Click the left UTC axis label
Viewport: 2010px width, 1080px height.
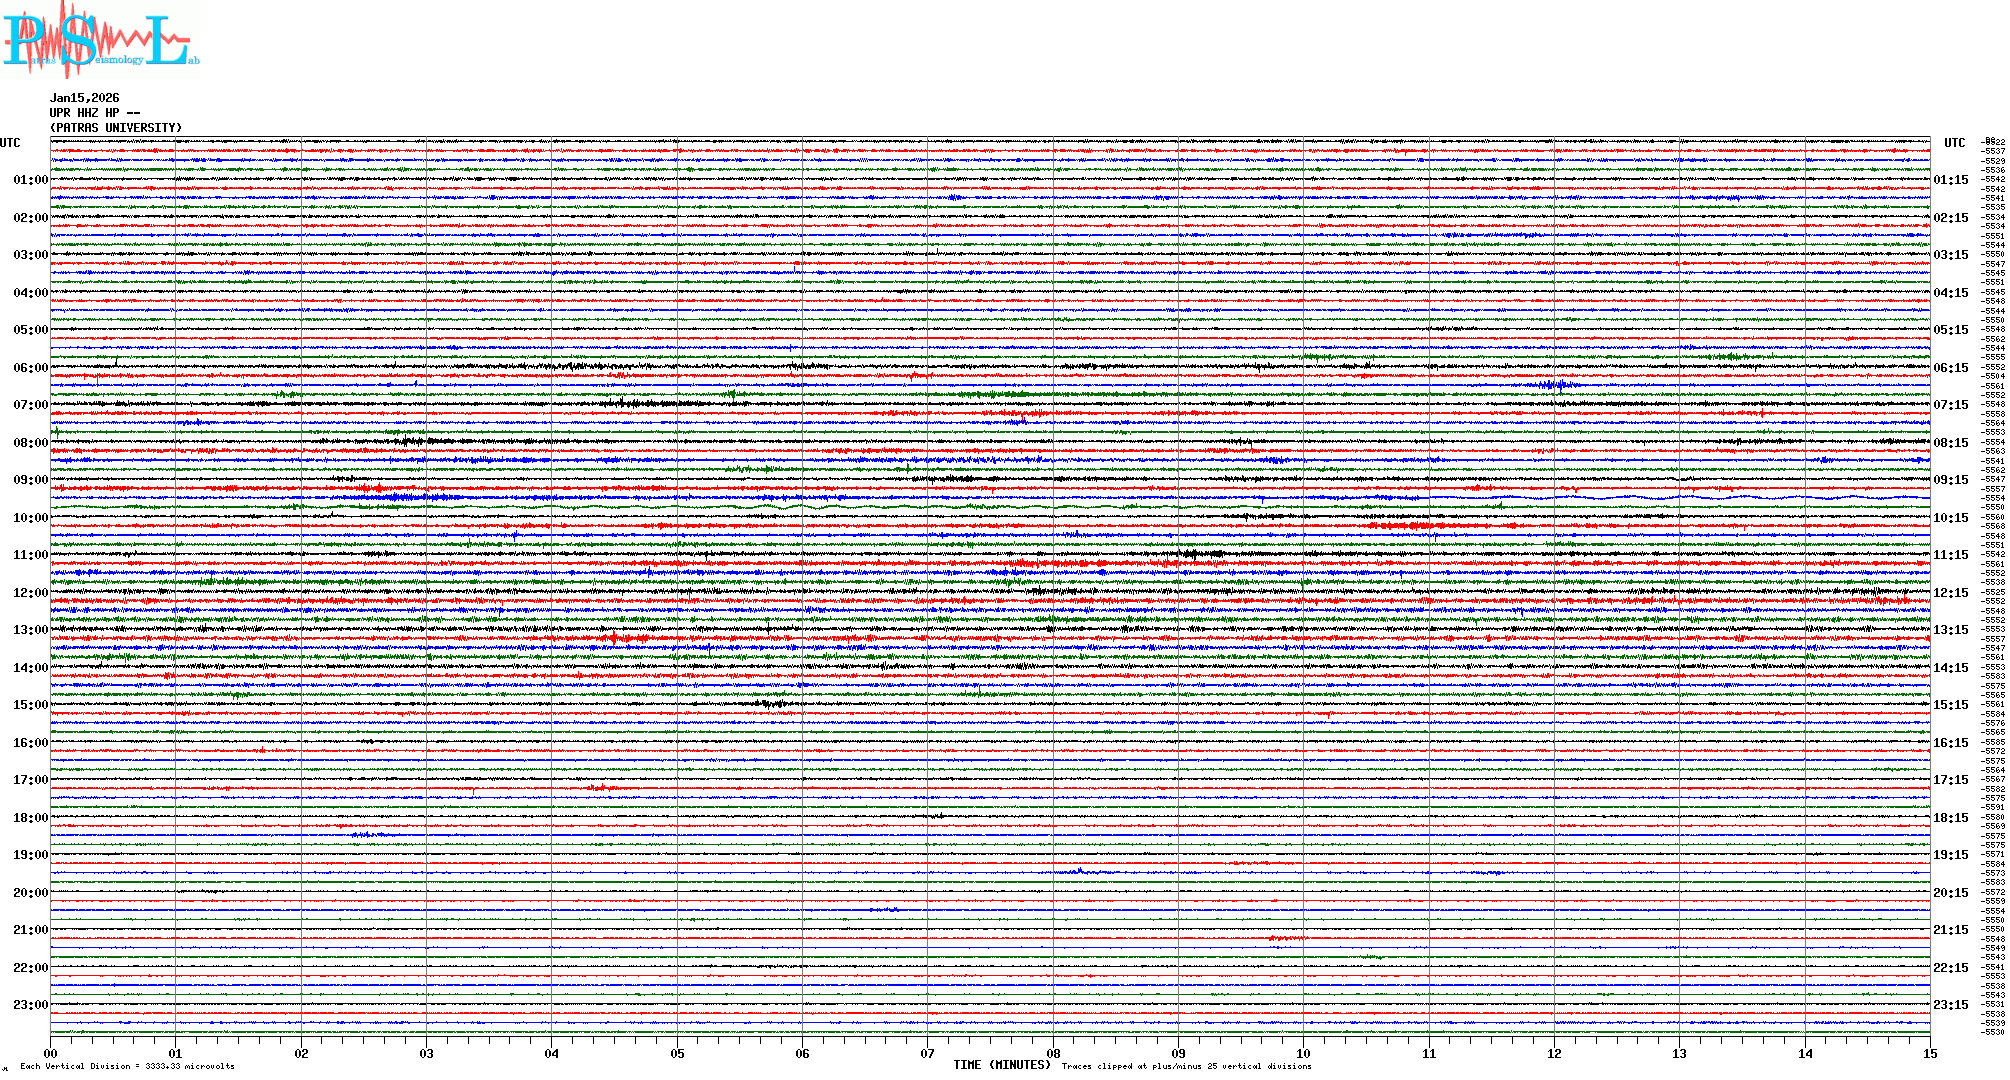pos(10,143)
